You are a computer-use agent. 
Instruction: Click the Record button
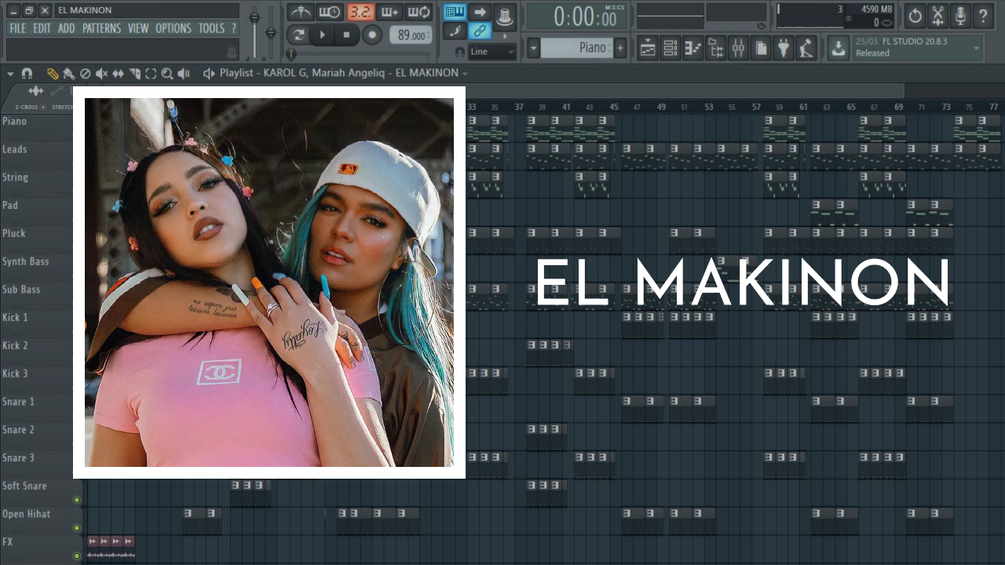pyautogui.click(x=372, y=35)
